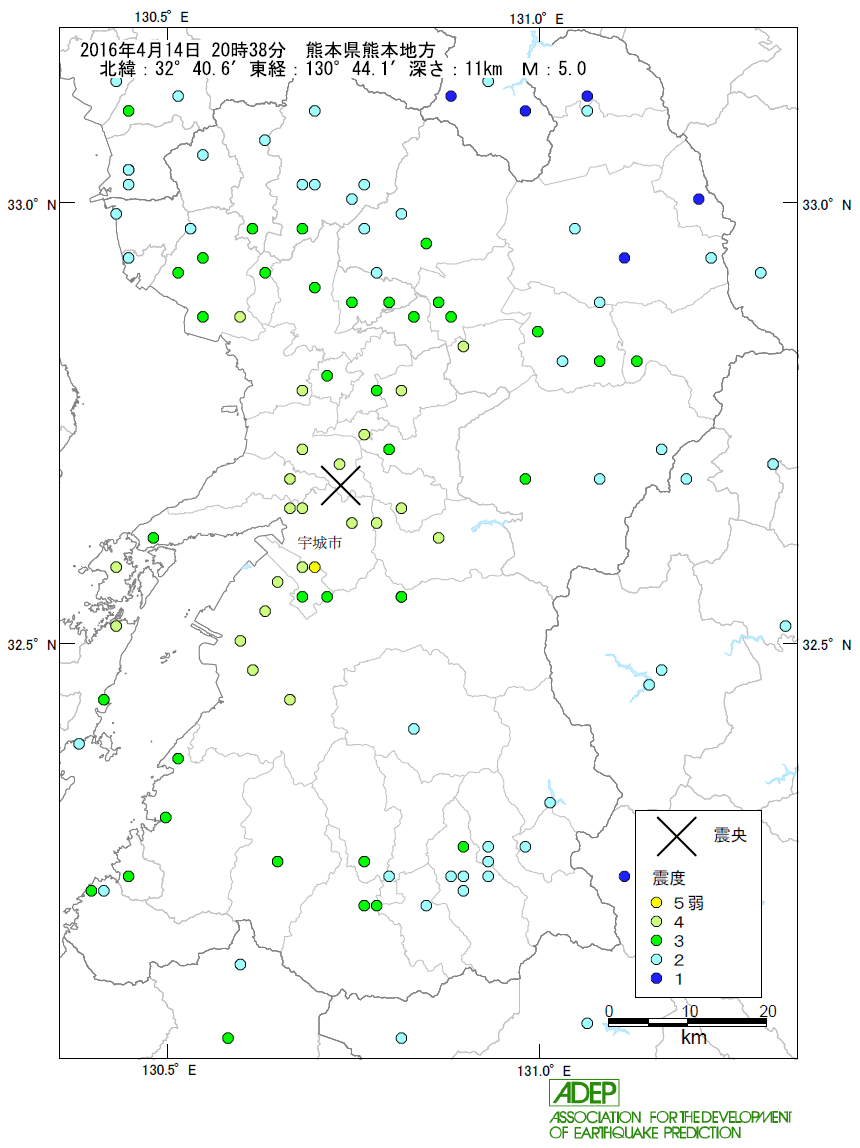Screen dimensions: 860x1148
Task: Click the right 32.5° N latitude label
Action: coord(826,644)
